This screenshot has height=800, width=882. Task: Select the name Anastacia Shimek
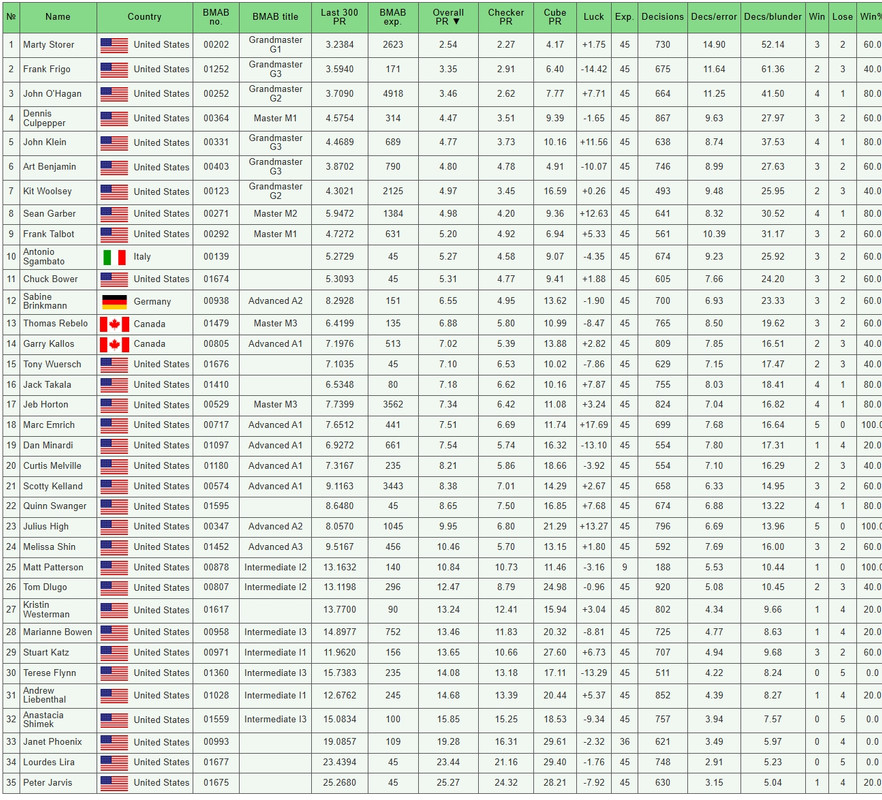pos(43,720)
